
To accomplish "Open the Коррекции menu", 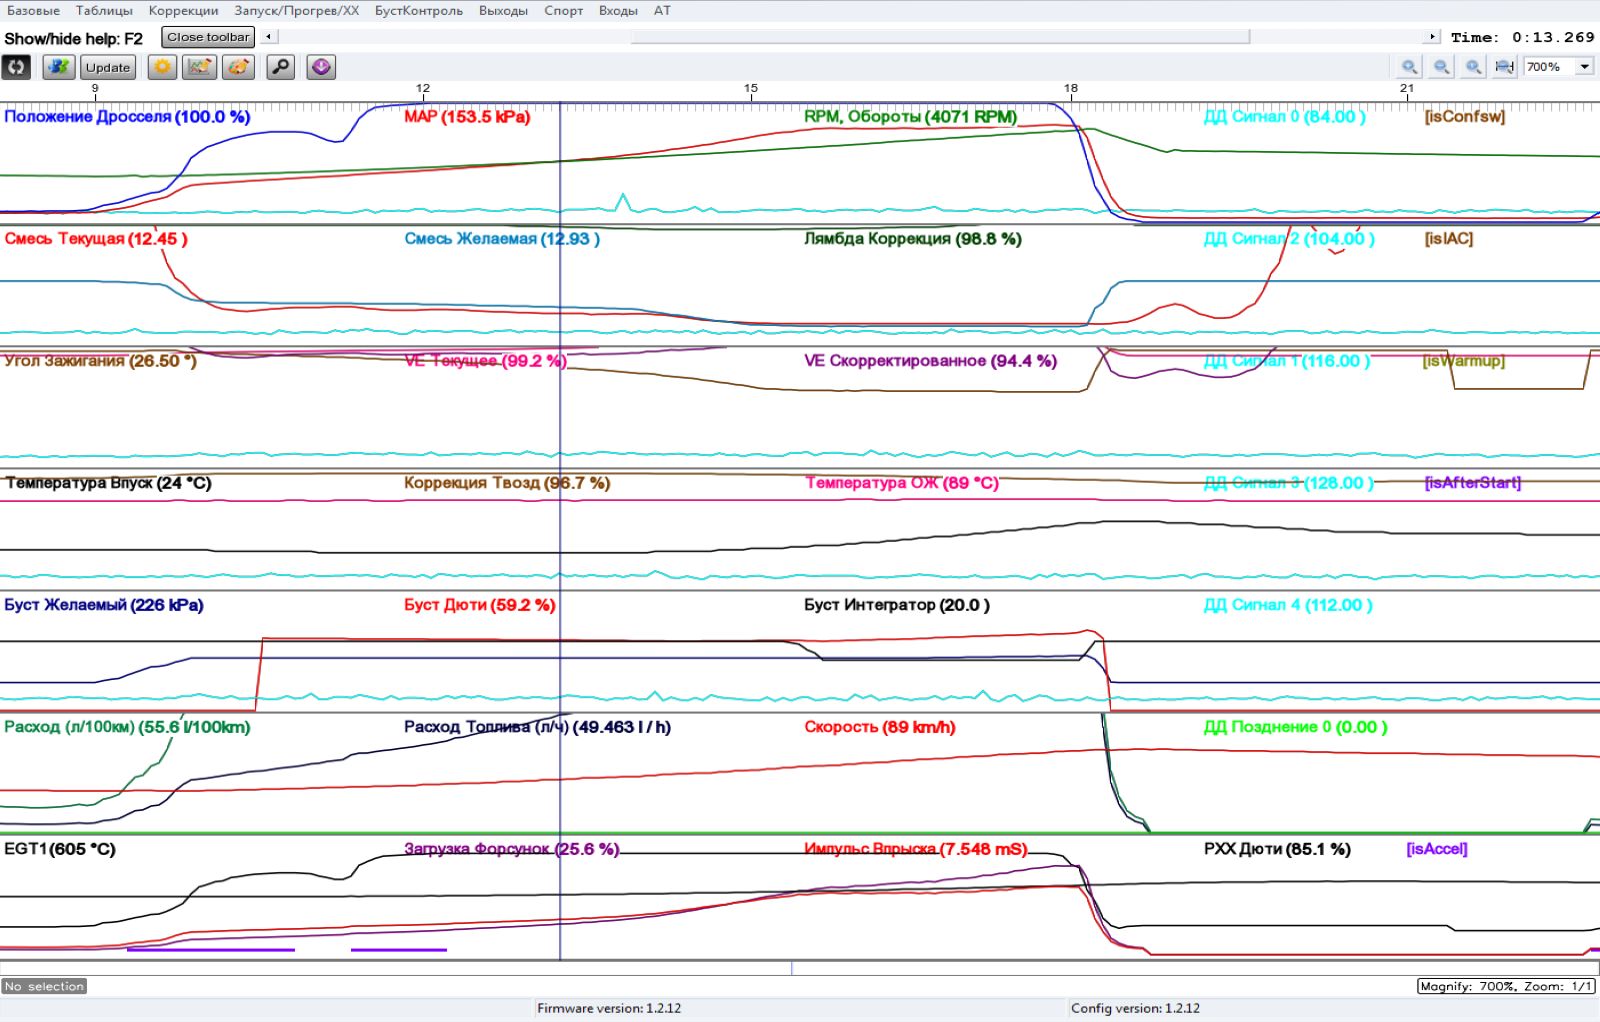I will point(183,10).
